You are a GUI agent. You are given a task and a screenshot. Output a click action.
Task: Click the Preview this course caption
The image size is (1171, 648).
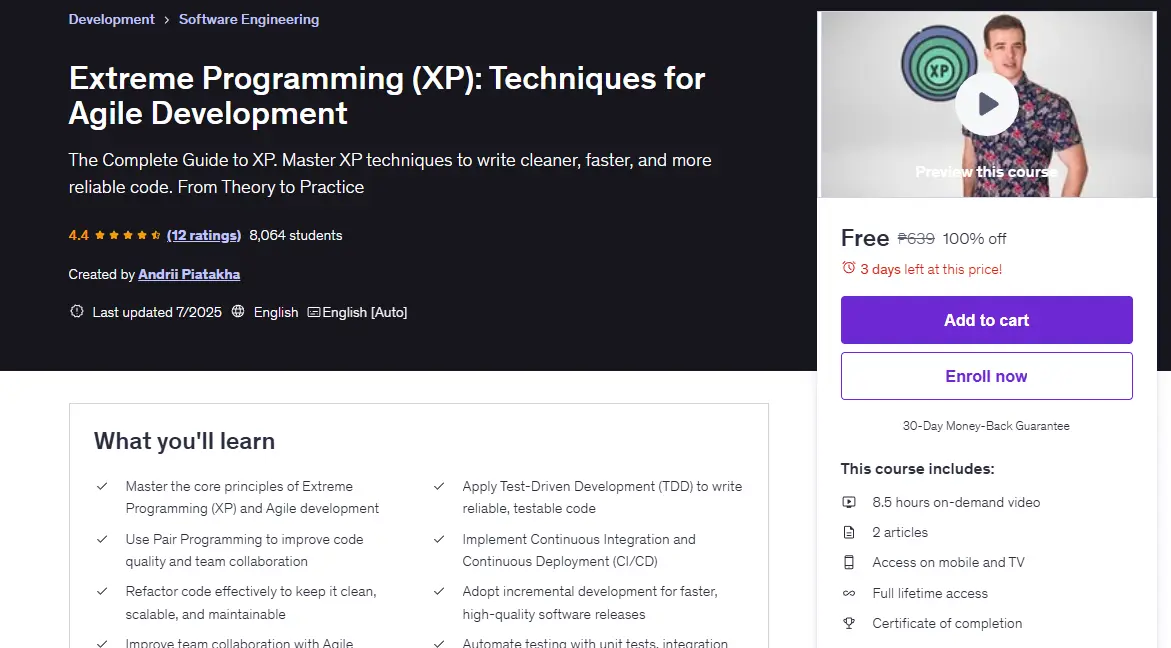click(987, 172)
